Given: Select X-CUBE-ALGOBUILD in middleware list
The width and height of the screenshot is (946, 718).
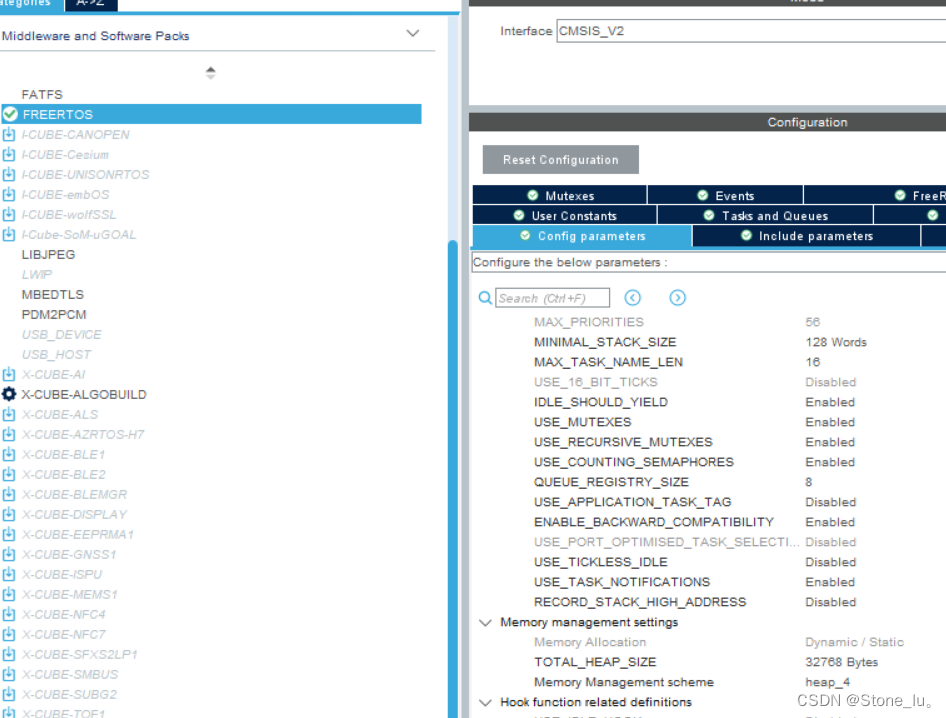Looking at the screenshot, I should pos(84,395).
